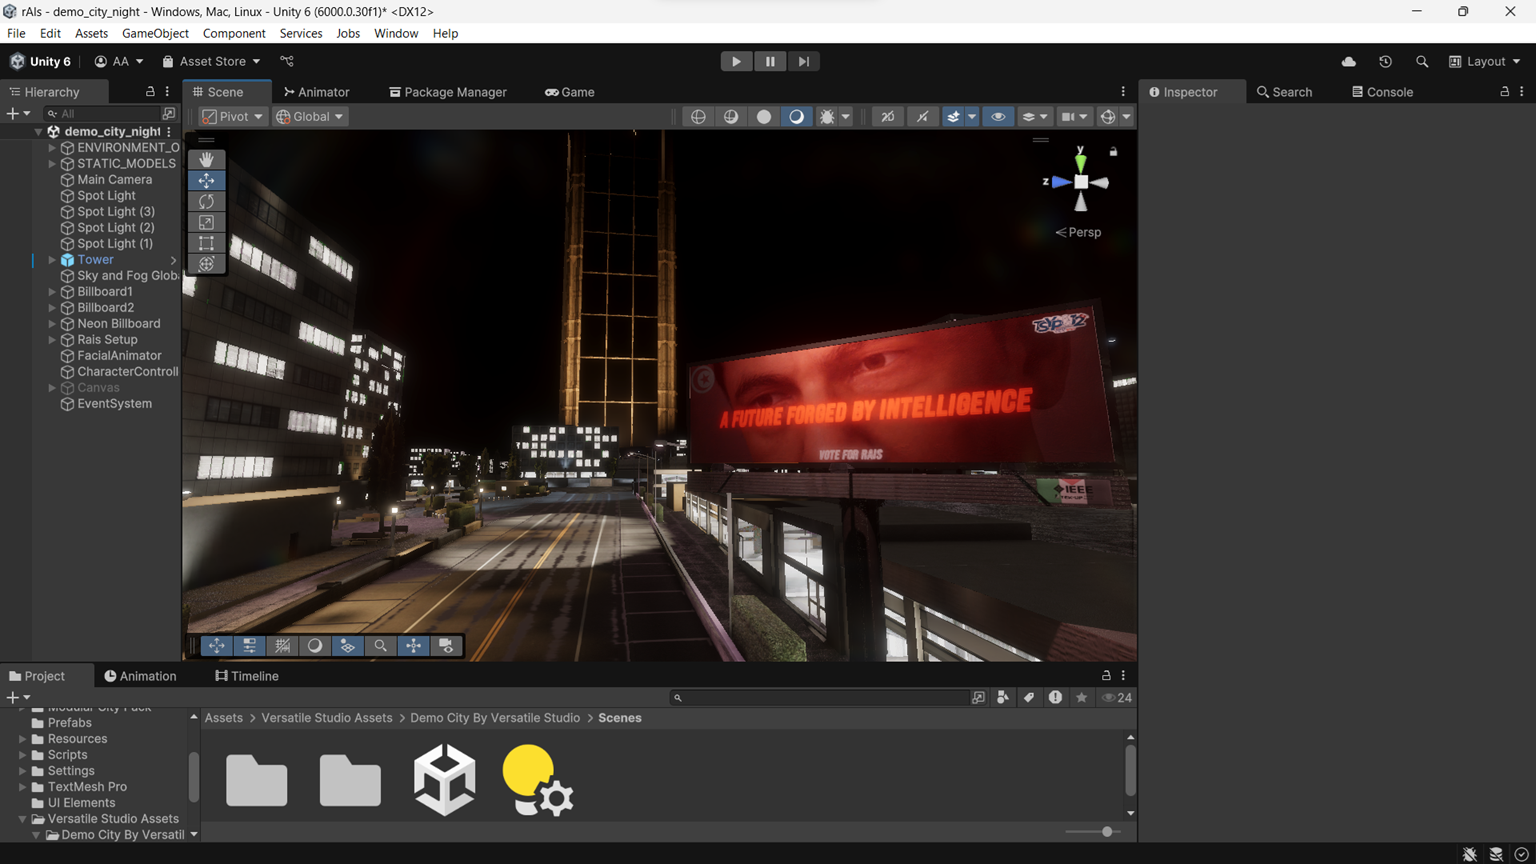Open version control icon beside Asset Store
Viewport: 1536px width, 864px height.
[287, 62]
